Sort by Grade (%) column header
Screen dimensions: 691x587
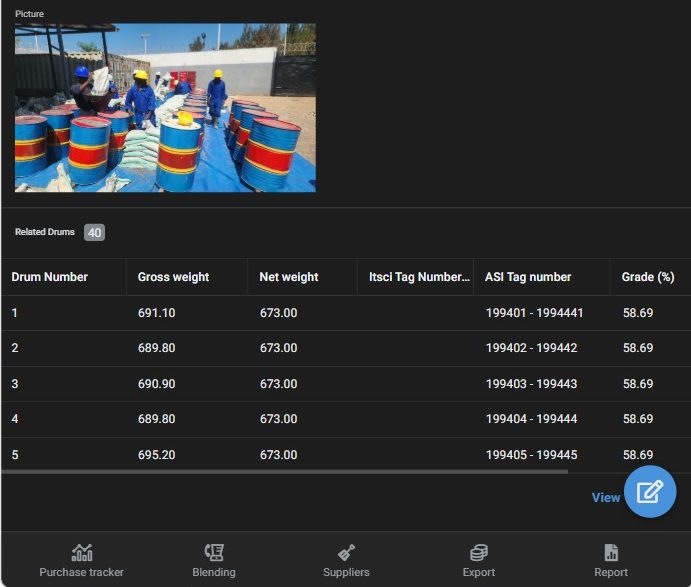click(648, 277)
